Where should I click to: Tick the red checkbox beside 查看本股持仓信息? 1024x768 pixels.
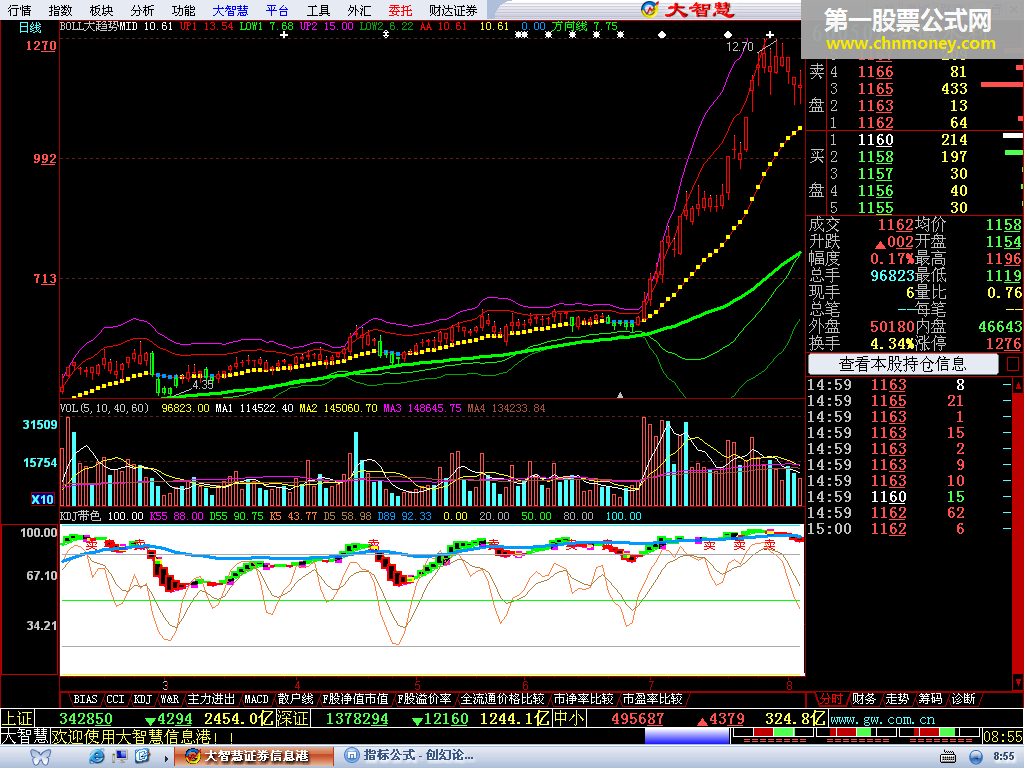pos(1013,364)
